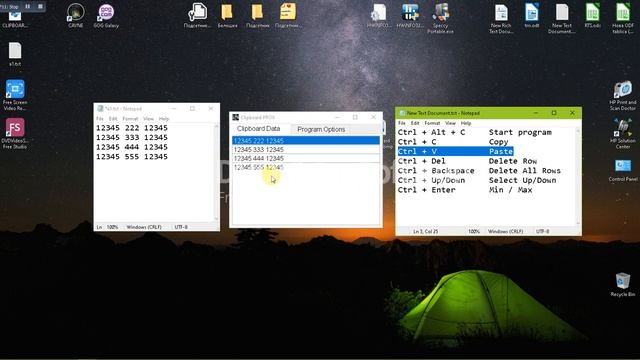Select the tm.odt desktop file
The image size is (640, 360).
coord(531,16)
